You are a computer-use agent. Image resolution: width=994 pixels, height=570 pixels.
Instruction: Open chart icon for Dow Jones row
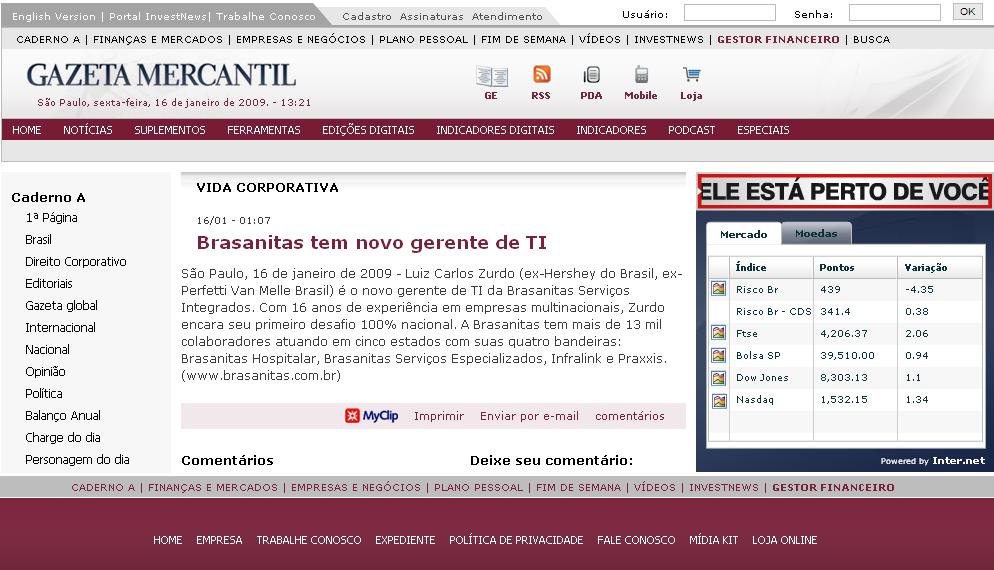(x=718, y=378)
